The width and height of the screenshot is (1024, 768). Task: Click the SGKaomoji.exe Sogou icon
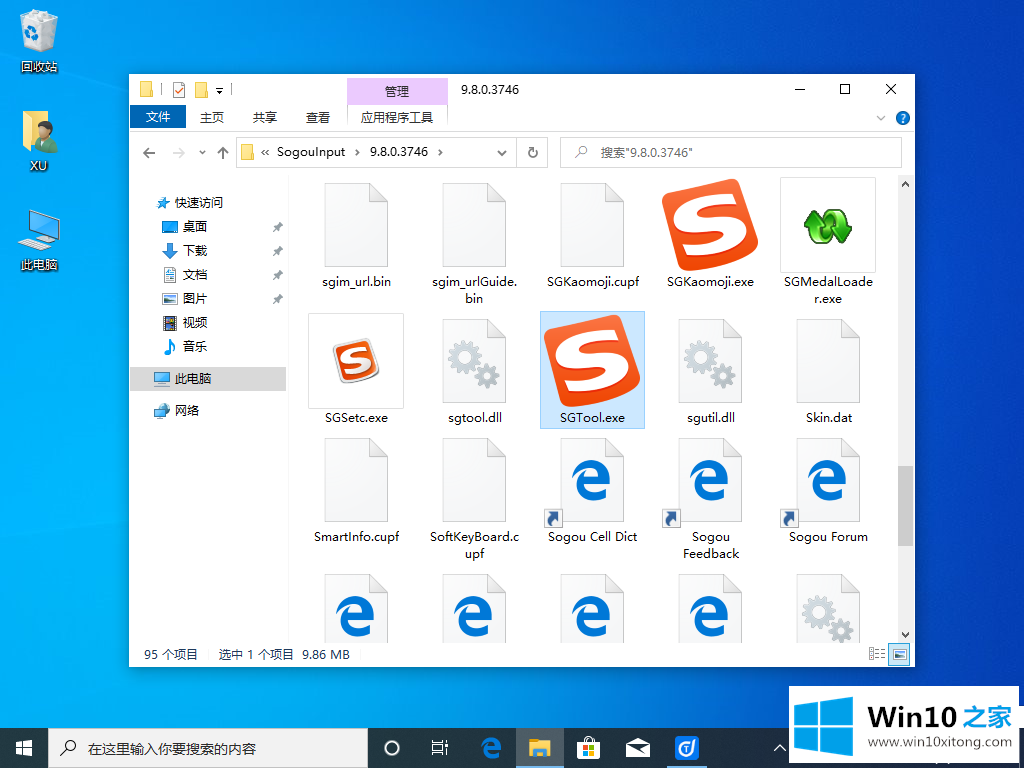click(x=710, y=225)
